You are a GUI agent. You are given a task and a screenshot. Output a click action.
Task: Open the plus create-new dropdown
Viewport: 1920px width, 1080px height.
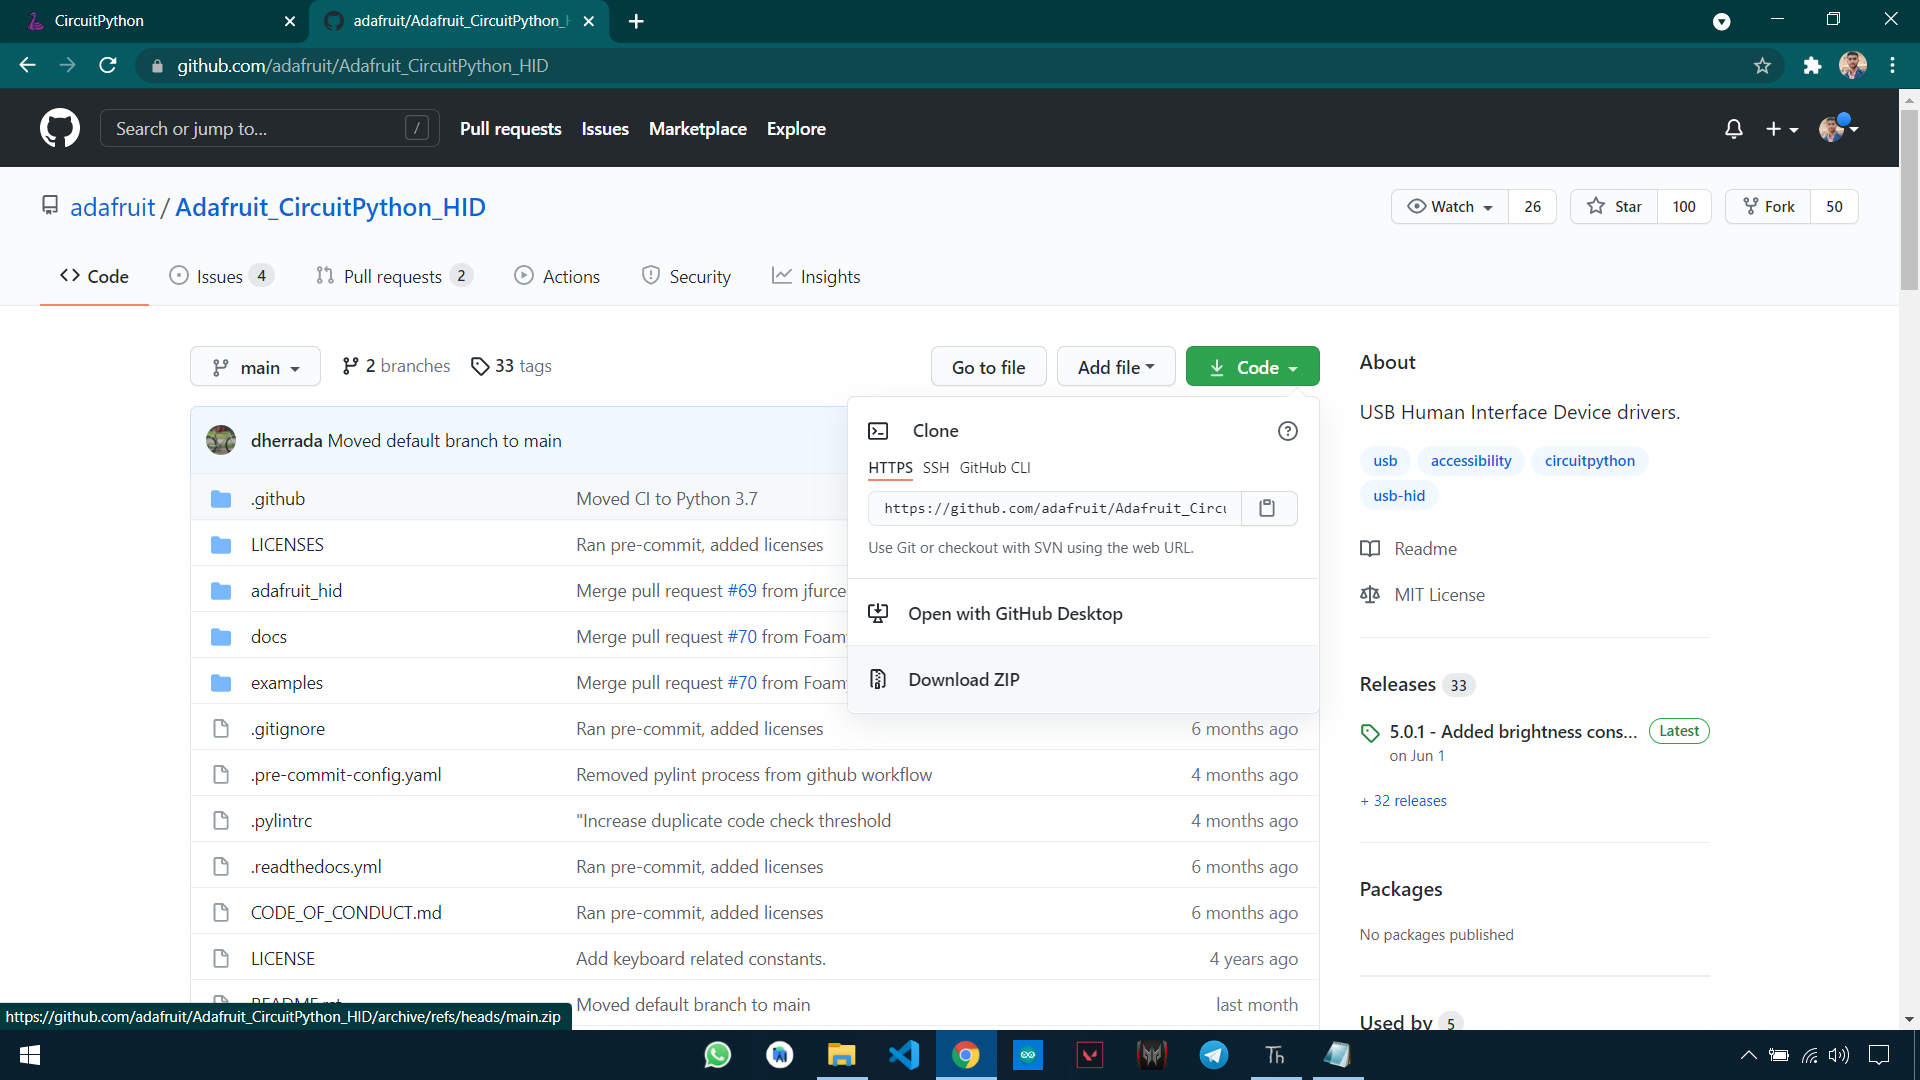[1781, 129]
